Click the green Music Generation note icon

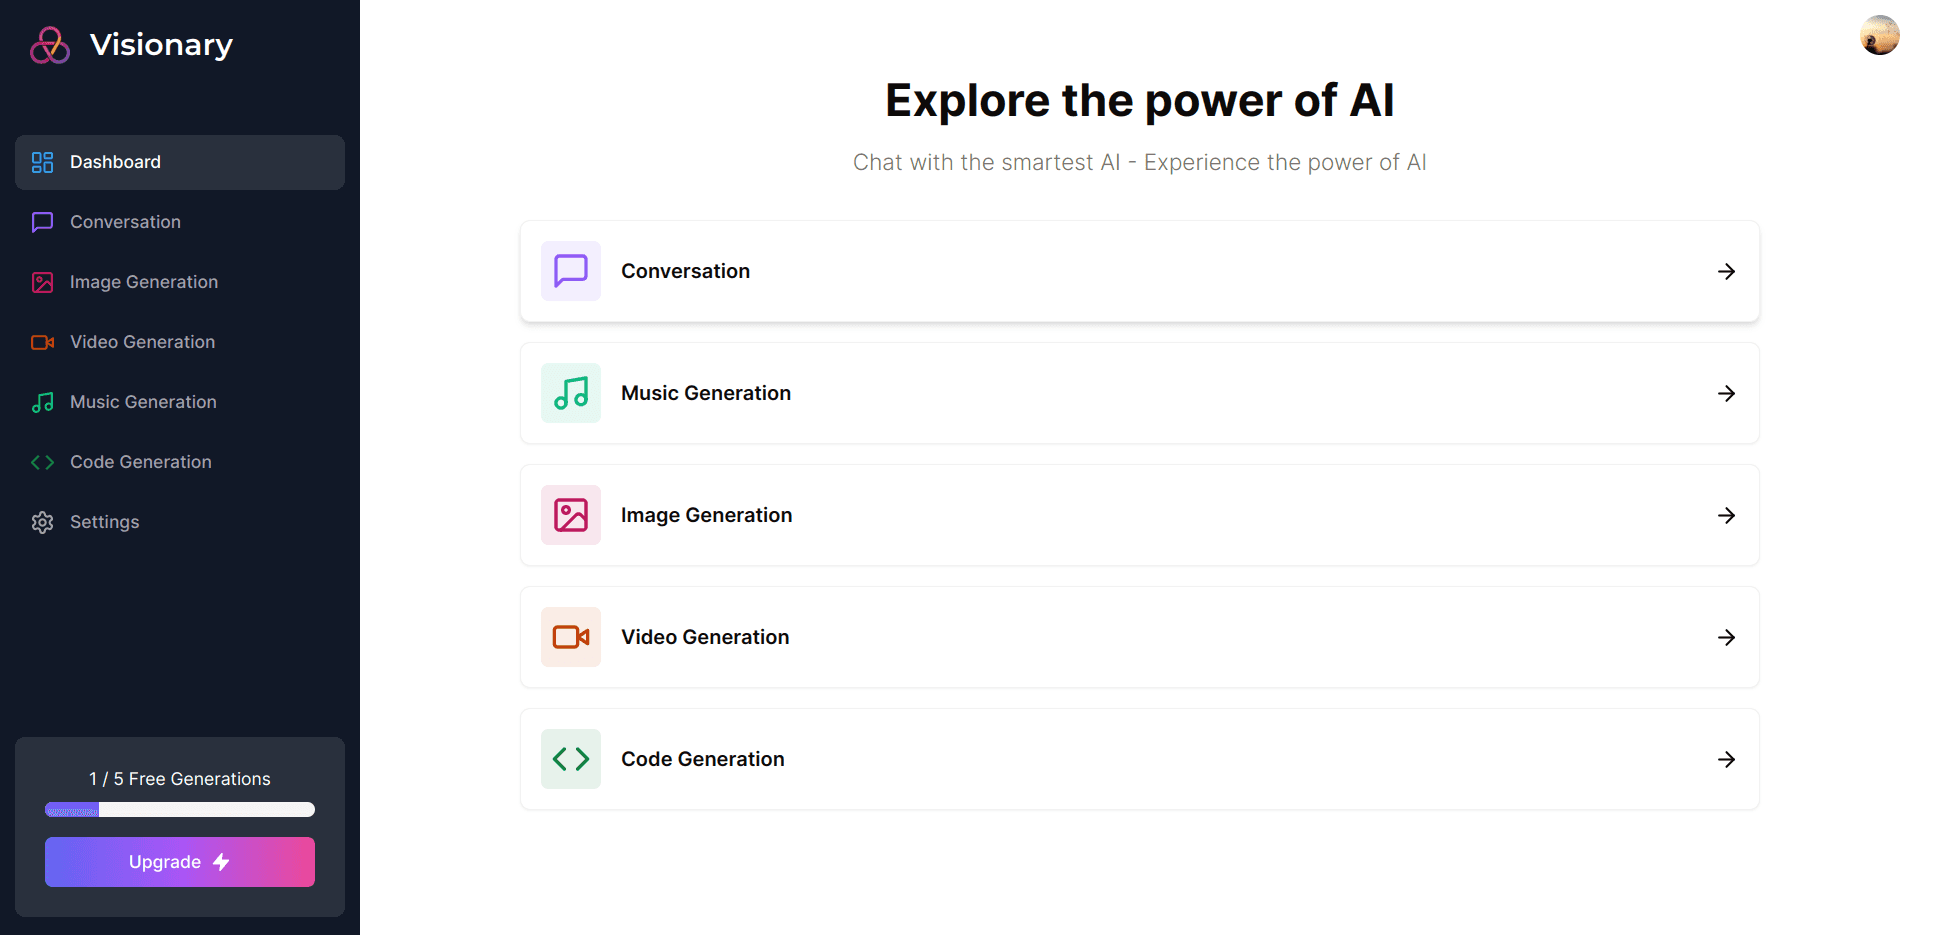(x=571, y=393)
